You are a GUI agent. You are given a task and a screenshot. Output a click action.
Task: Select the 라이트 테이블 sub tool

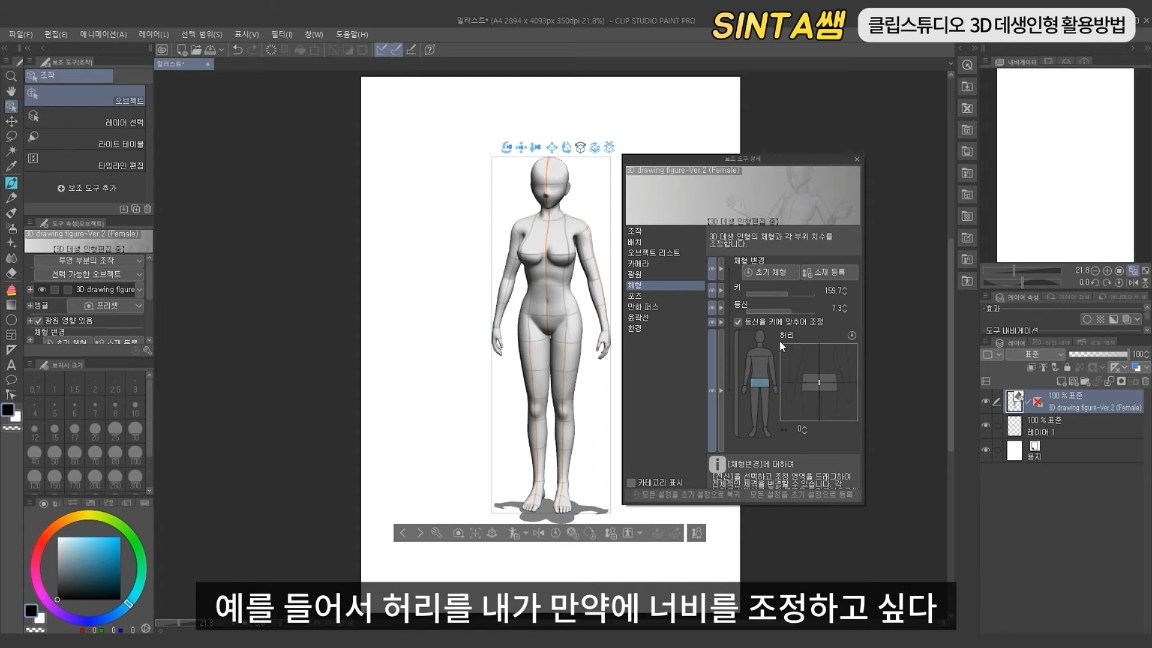(x=85, y=140)
